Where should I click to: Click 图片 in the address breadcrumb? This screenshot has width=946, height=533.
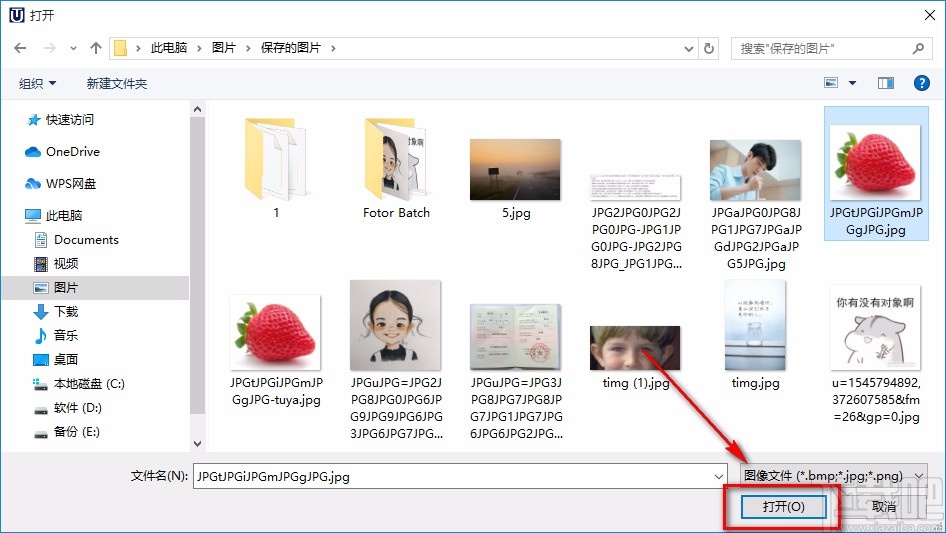pyautogui.click(x=224, y=48)
